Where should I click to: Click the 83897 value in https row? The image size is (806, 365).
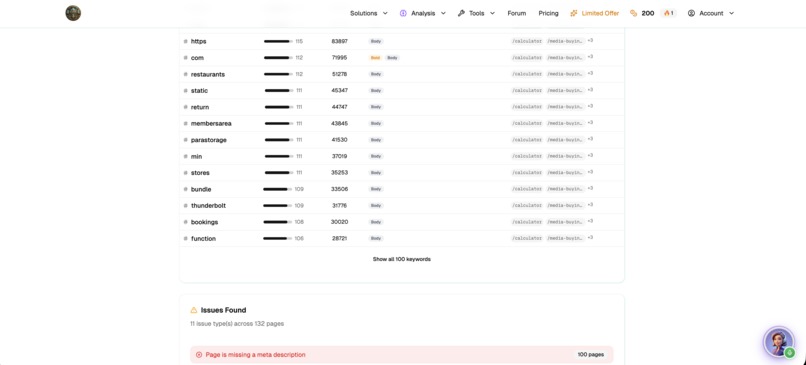pyautogui.click(x=339, y=41)
